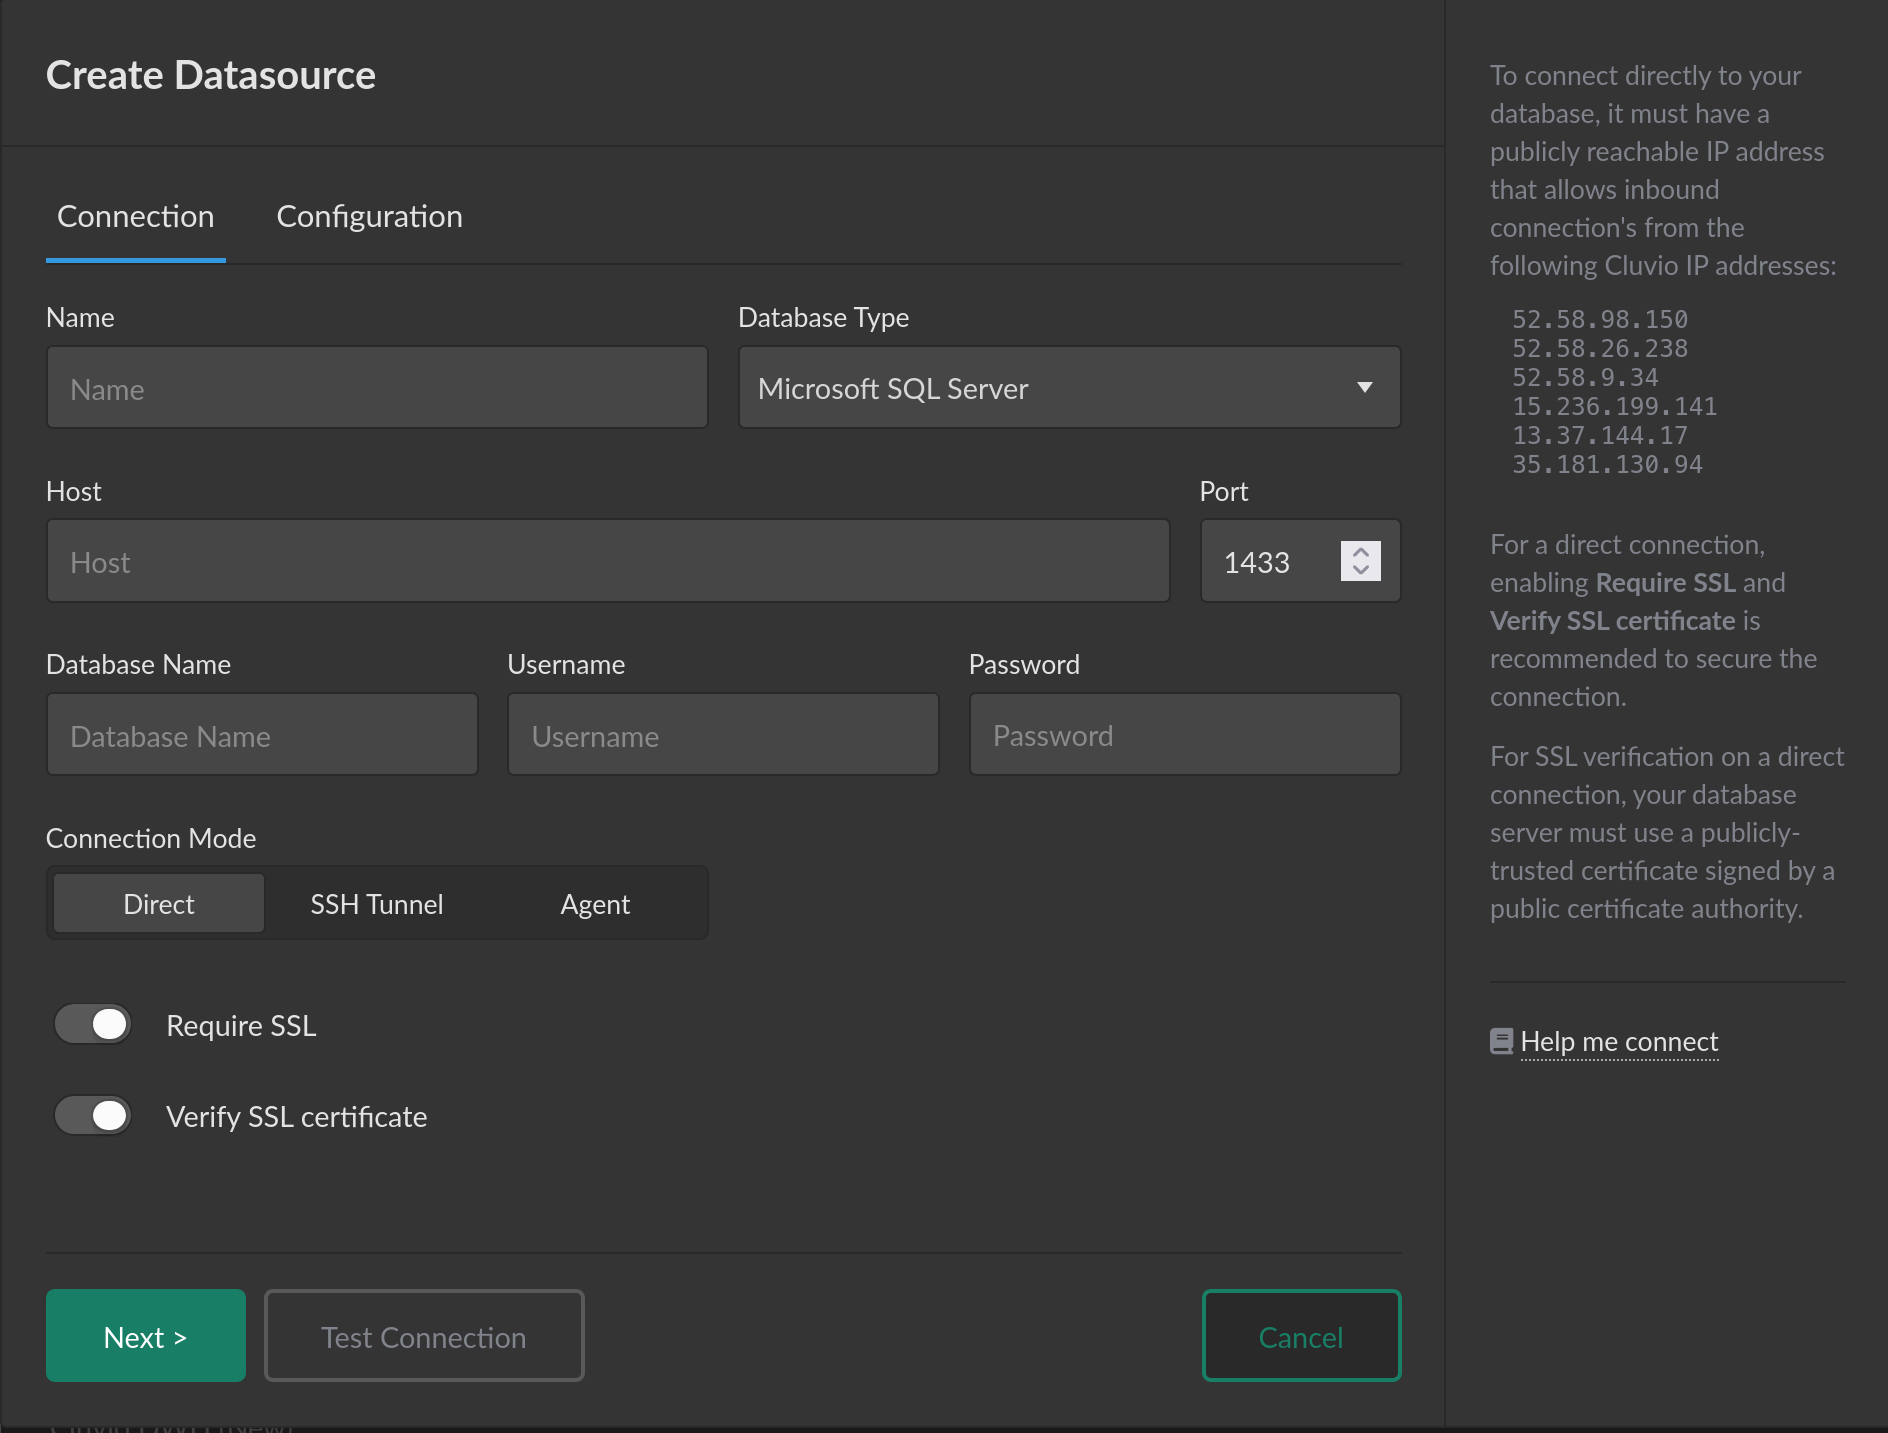Click the Create Datasource heading

point(211,75)
